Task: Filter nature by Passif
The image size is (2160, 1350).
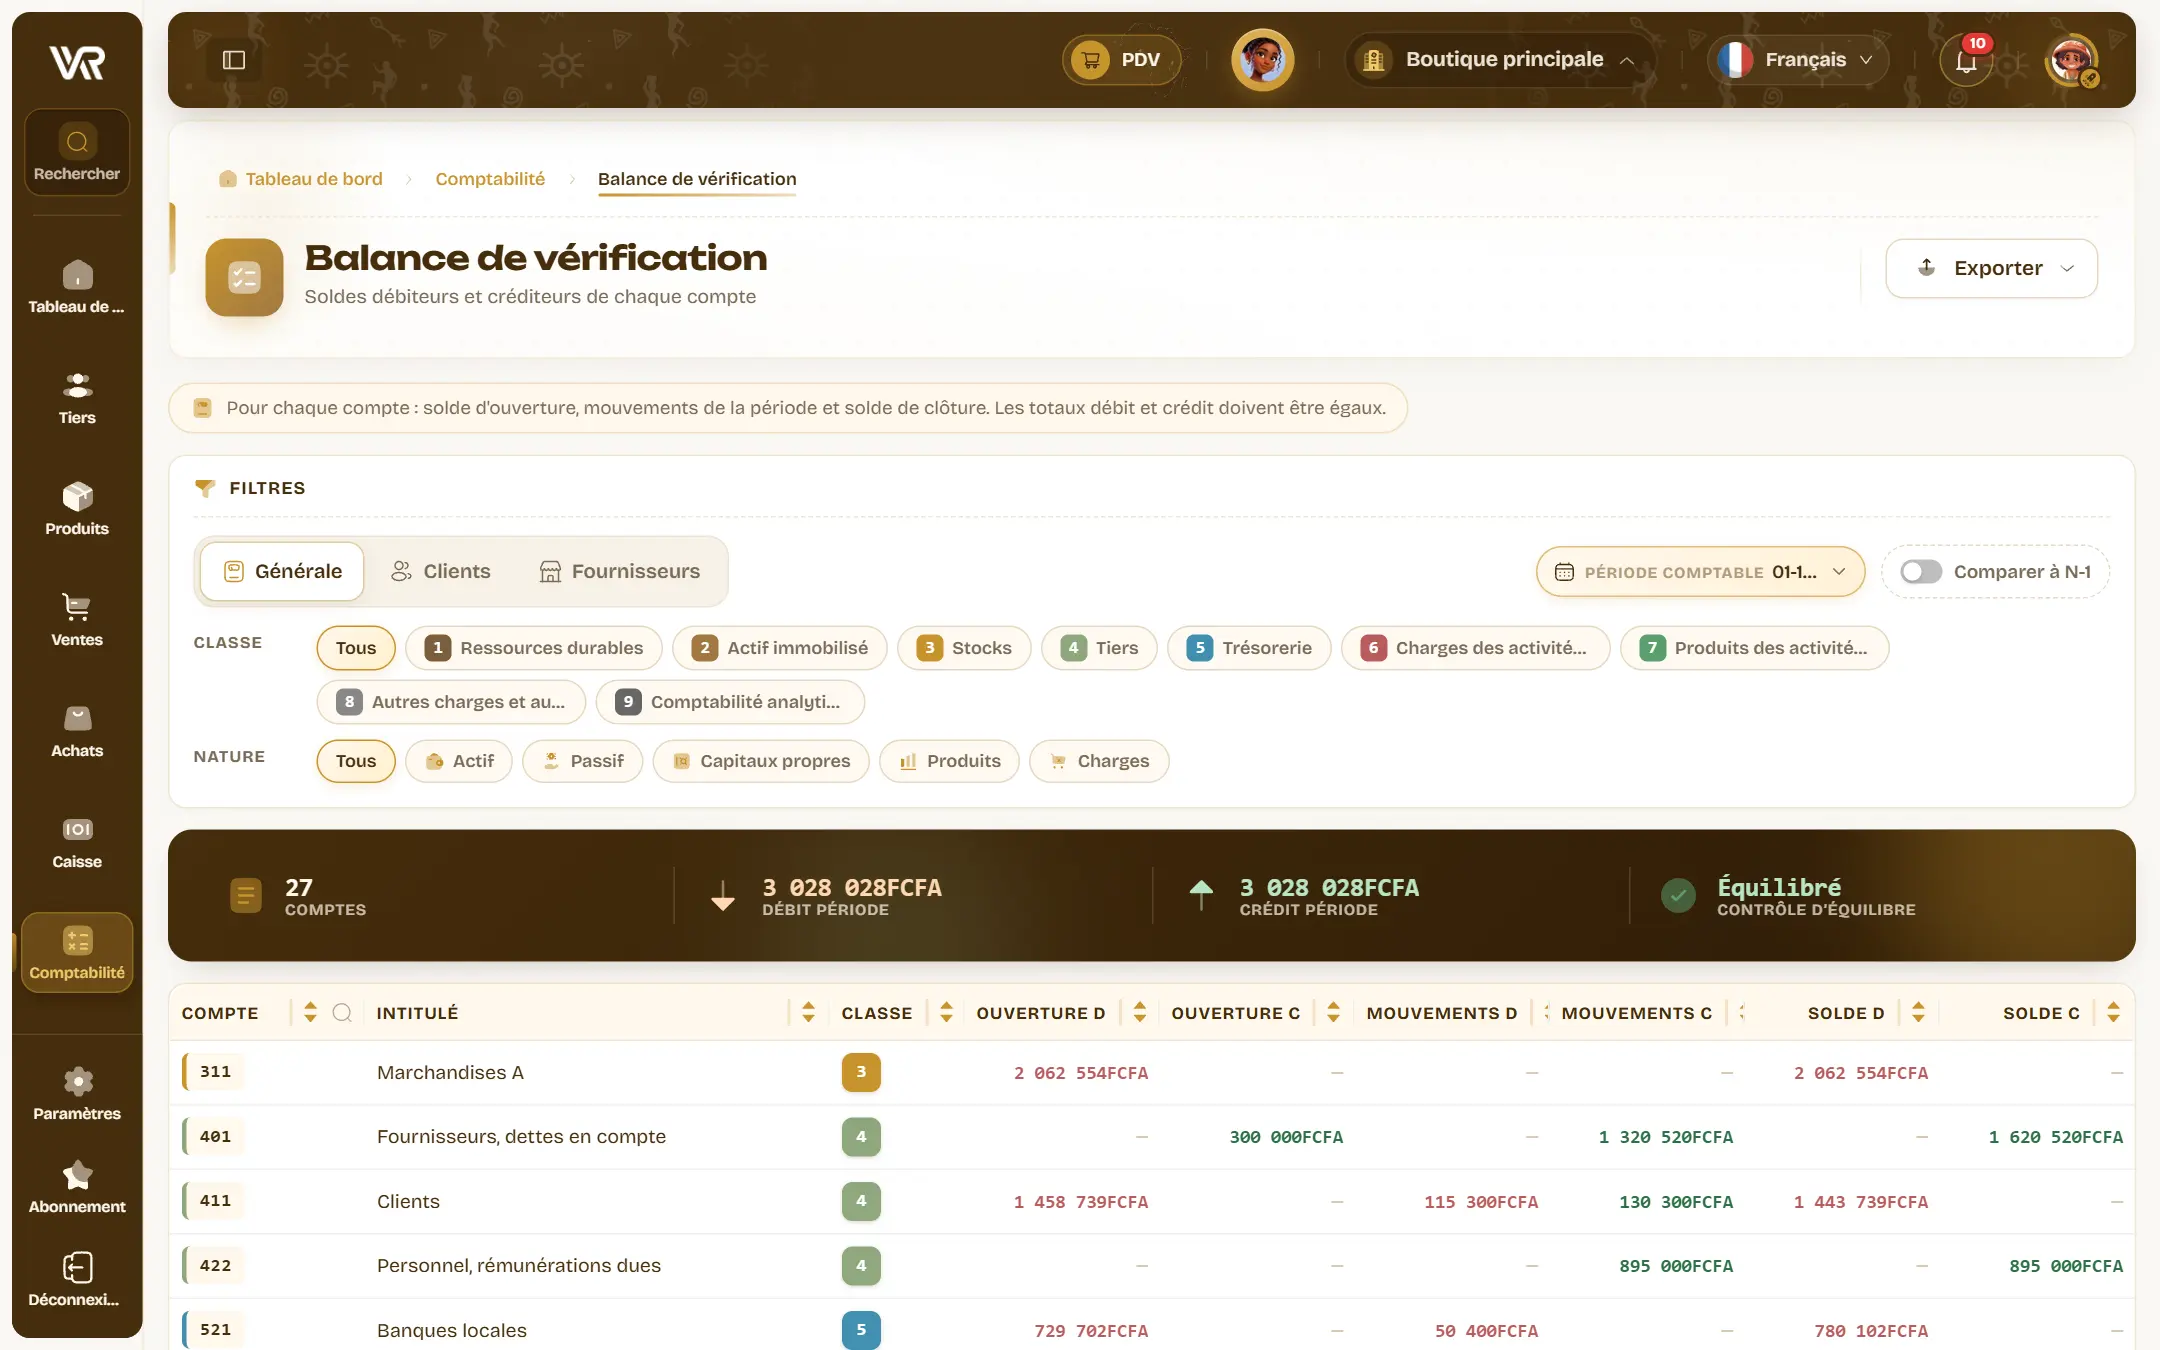Action: click(583, 761)
